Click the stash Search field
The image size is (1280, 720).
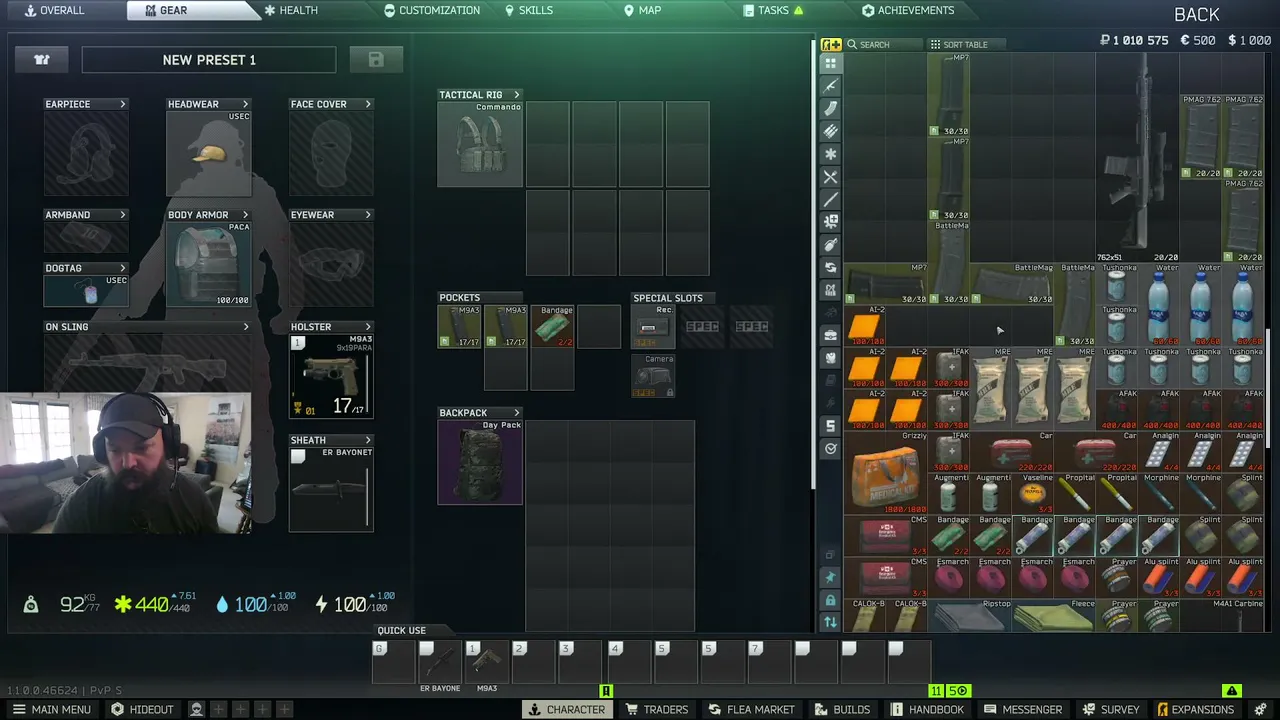882,44
